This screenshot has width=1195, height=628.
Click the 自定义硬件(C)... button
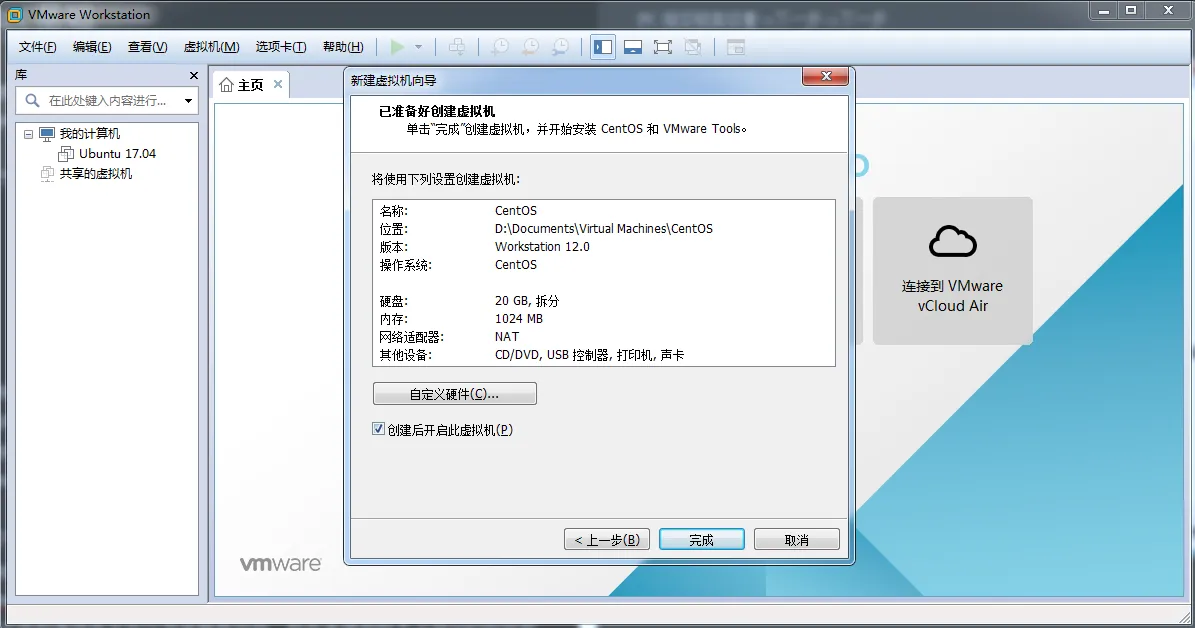coord(455,394)
